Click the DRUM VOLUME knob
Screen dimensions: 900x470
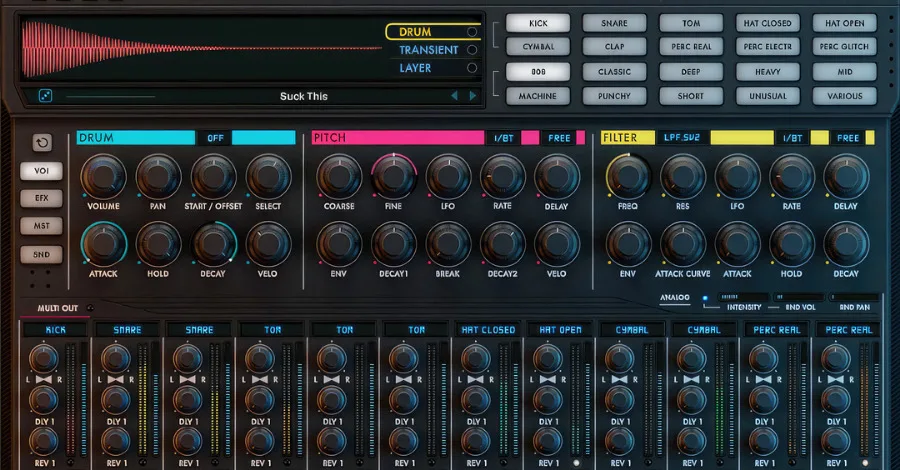pyautogui.click(x=103, y=176)
